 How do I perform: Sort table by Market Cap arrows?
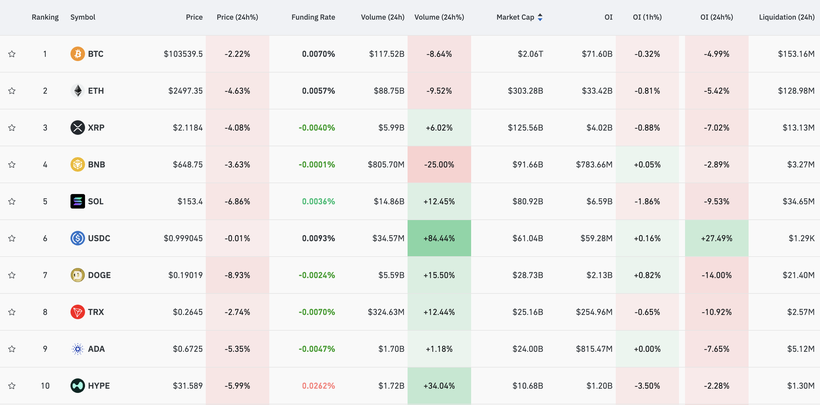coord(540,17)
